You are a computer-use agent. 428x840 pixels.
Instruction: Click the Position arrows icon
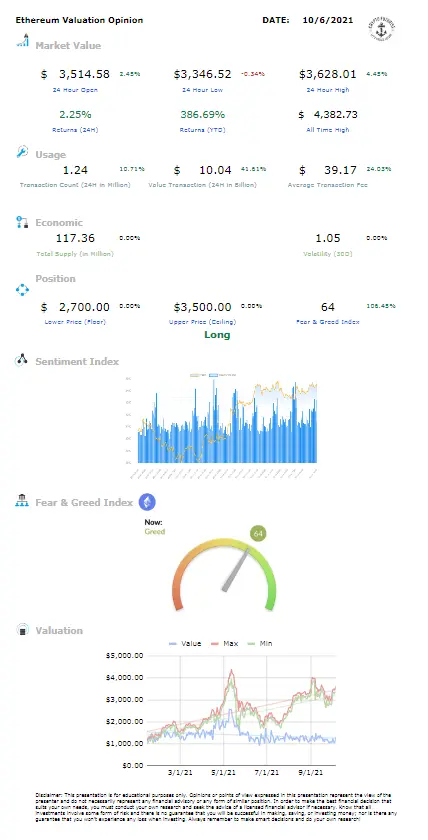point(22,290)
